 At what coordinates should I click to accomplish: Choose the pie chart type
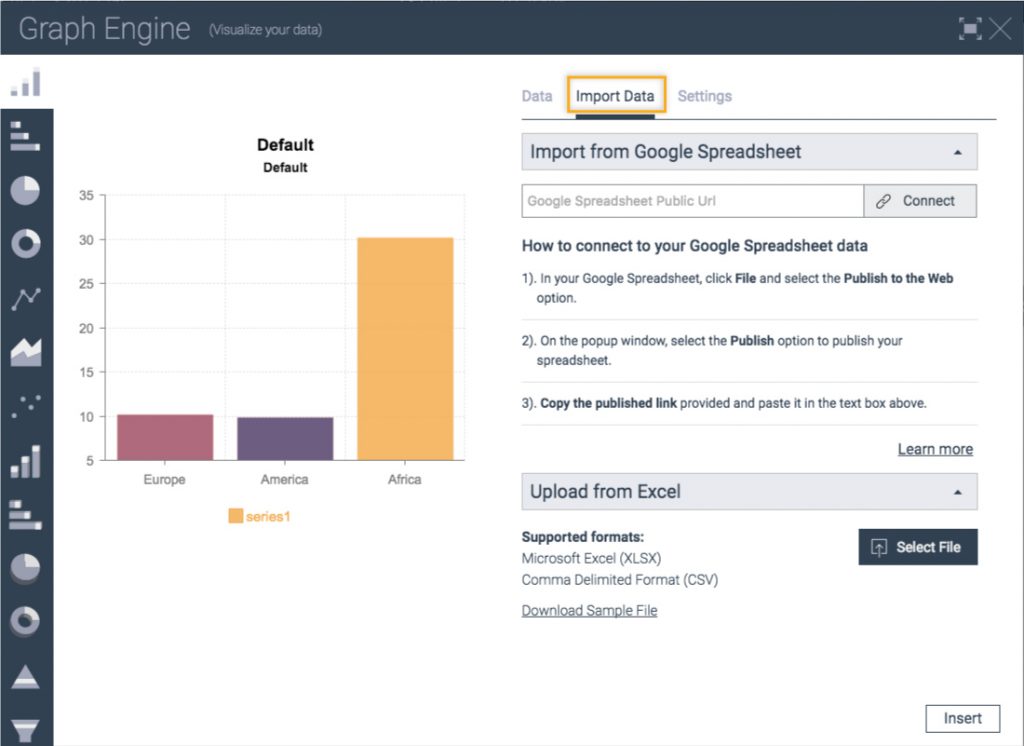26,190
